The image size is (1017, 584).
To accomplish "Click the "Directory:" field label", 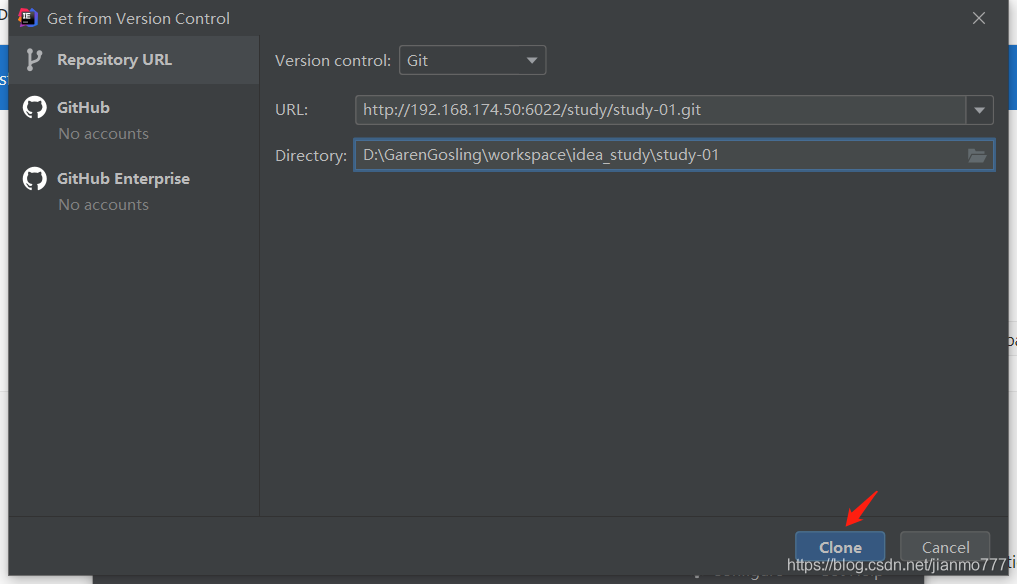I will 311,155.
